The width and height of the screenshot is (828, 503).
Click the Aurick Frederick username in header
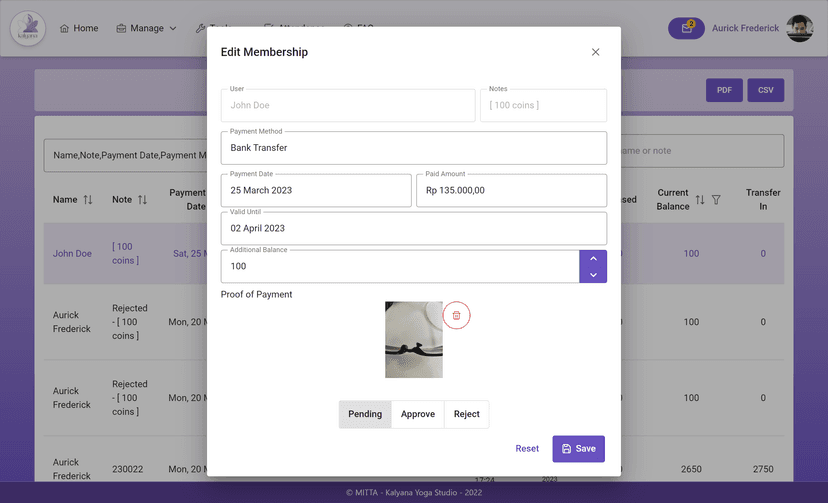(x=745, y=28)
